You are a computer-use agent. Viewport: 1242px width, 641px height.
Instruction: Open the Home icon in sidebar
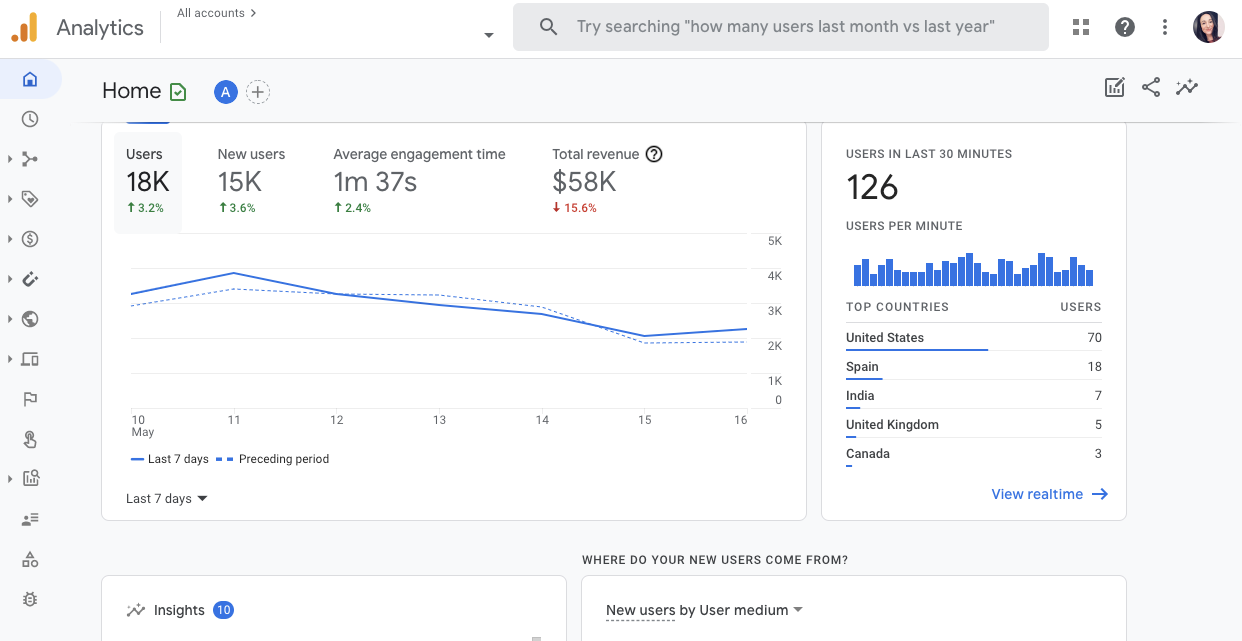pos(30,79)
